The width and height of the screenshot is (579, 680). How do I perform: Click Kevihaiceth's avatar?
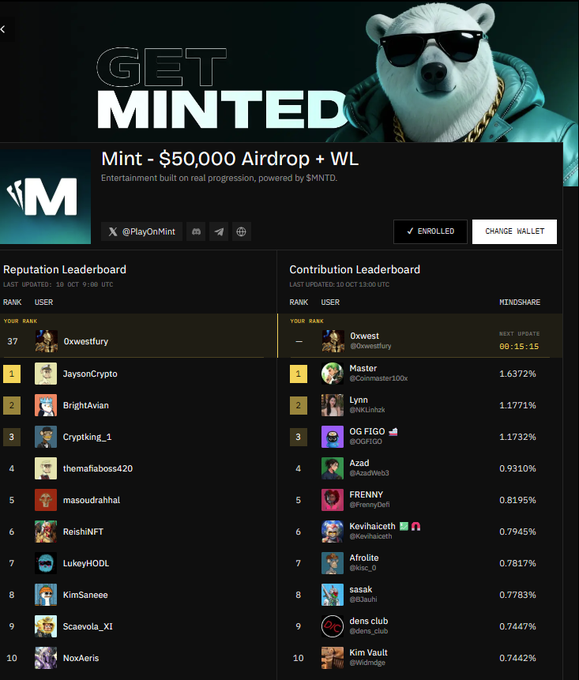click(x=332, y=532)
